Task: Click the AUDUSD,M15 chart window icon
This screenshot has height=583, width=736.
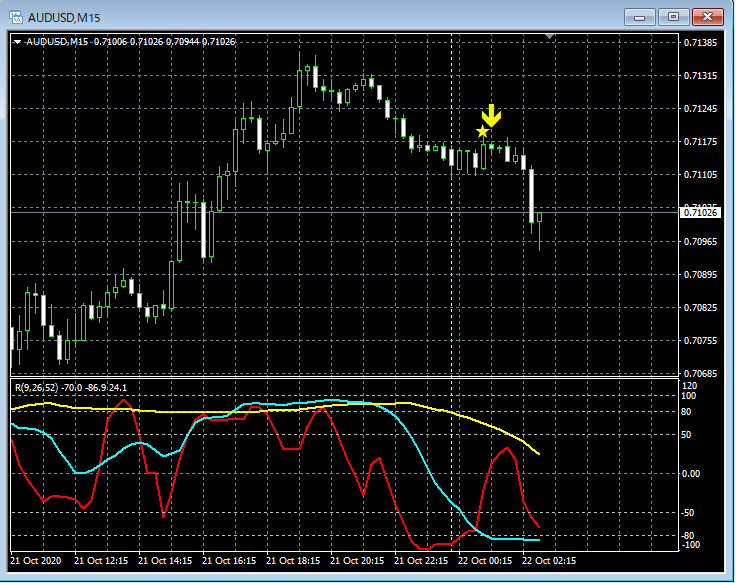Action: (16, 18)
